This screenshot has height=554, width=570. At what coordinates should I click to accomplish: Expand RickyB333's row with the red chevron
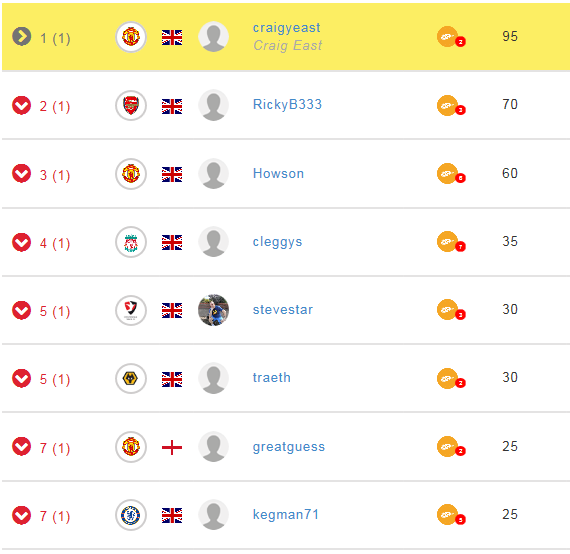pyautogui.click(x=21, y=105)
